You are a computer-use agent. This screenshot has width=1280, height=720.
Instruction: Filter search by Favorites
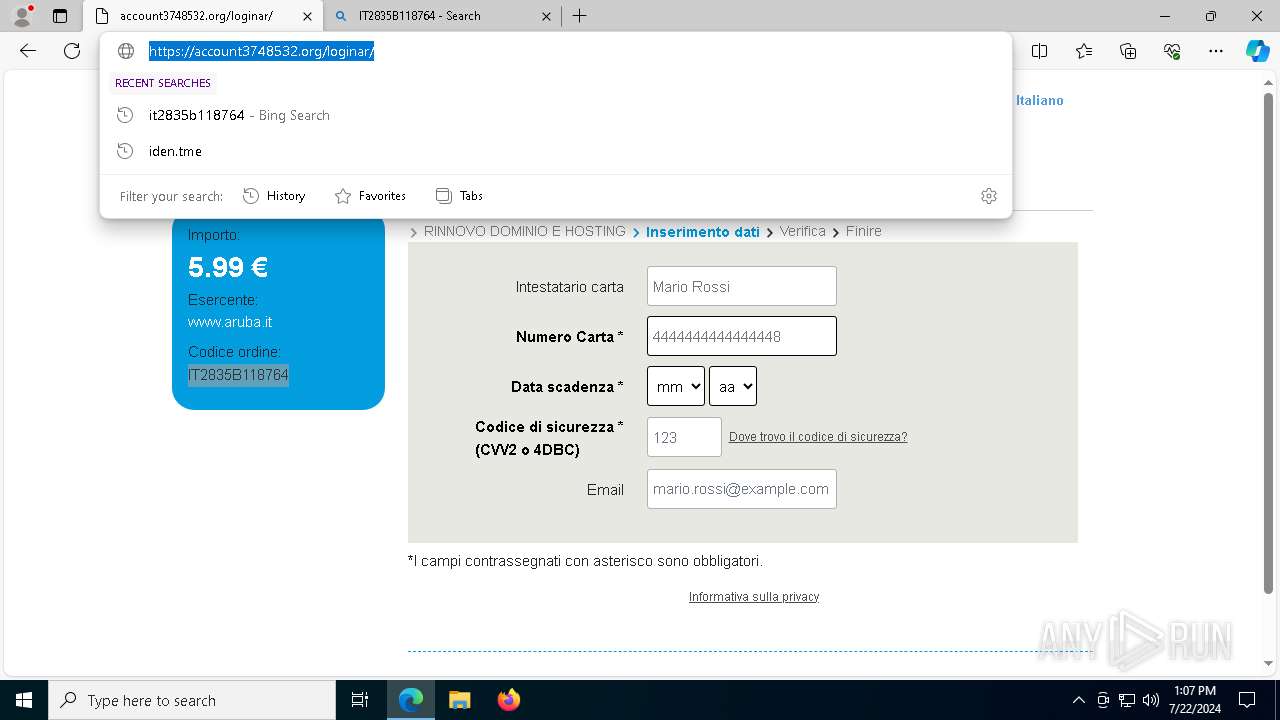[x=370, y=196]
